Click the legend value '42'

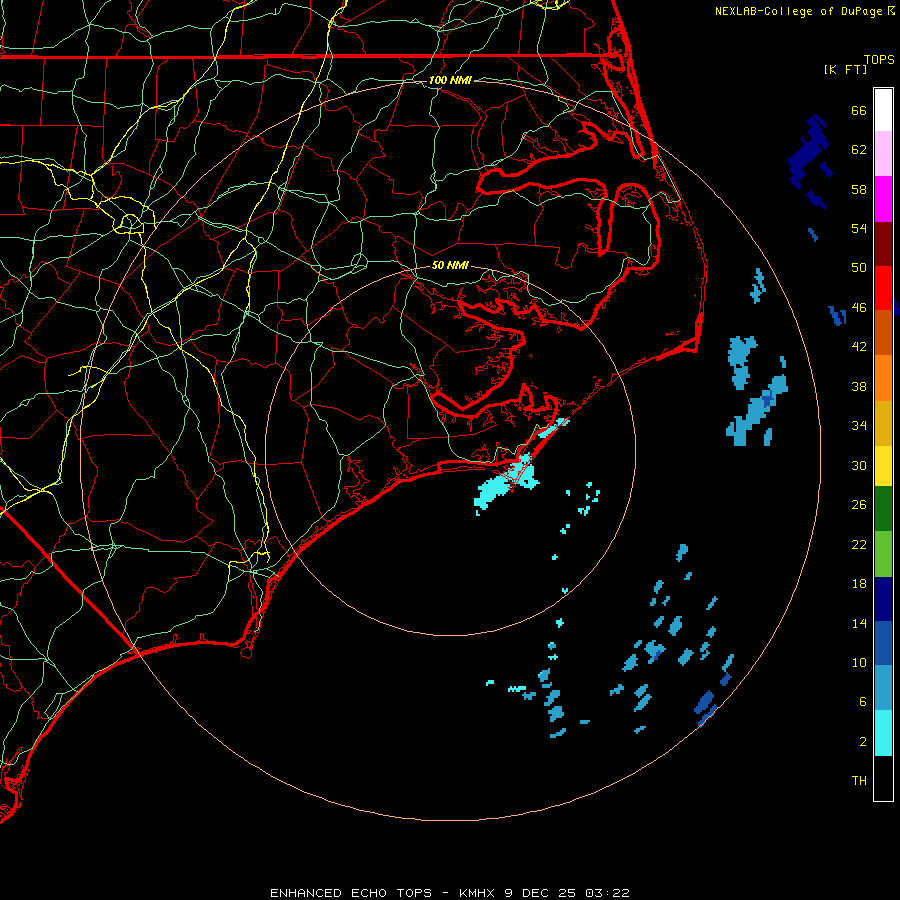click(859, 347)
